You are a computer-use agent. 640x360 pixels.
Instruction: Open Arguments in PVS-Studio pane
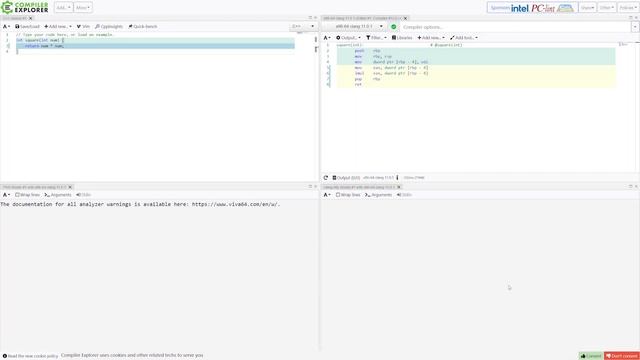[58, 195]
